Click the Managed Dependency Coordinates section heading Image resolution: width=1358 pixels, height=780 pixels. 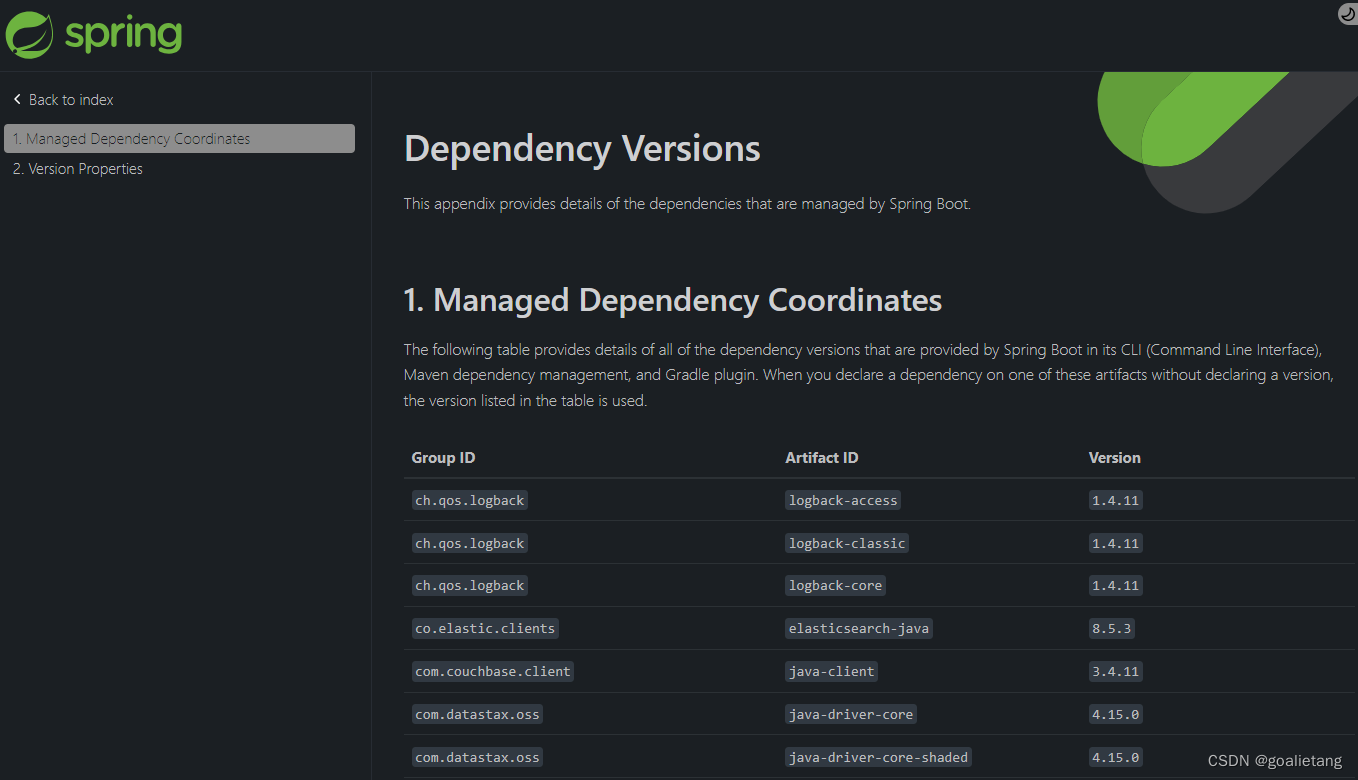(673, 300)
